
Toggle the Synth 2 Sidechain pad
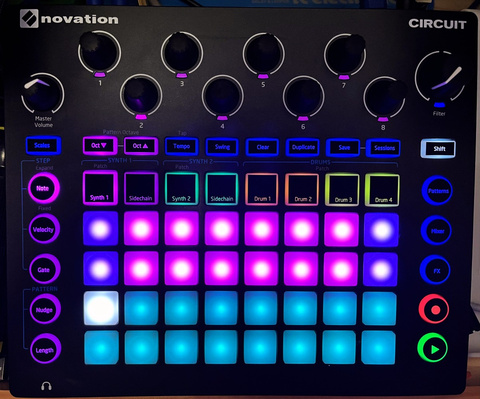[222, 189]
